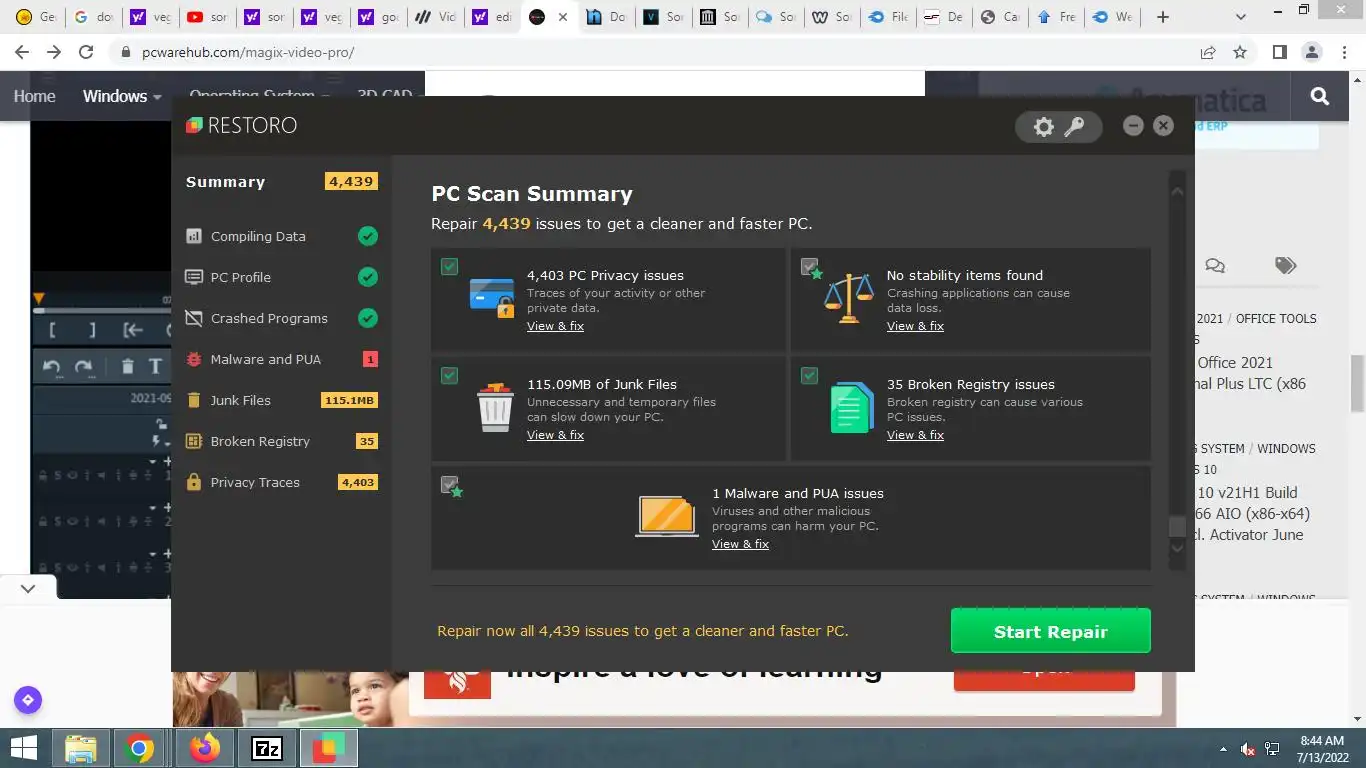Close the active browser tab
This screenshot has width=1366, height=768.
pos(563,17)
